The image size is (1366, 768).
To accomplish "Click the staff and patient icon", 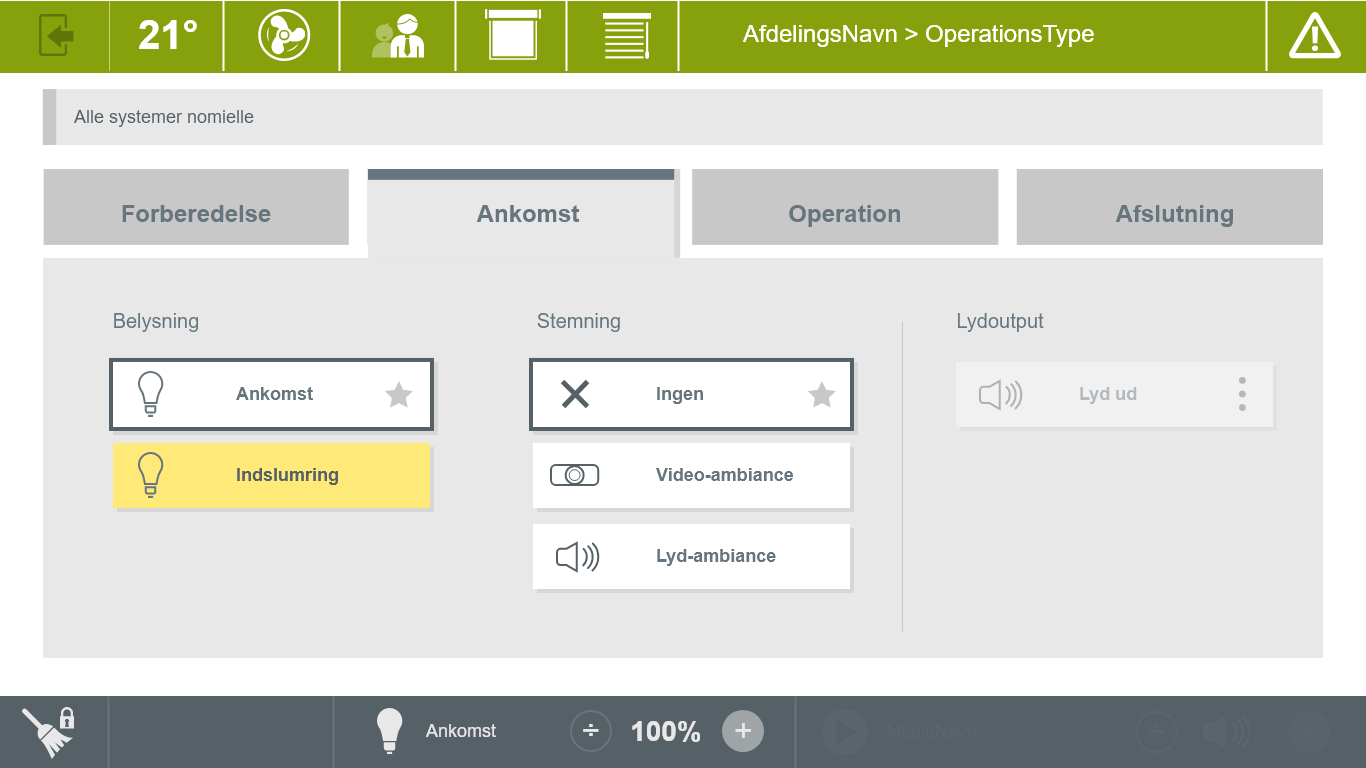I will (x=398, y=36).
